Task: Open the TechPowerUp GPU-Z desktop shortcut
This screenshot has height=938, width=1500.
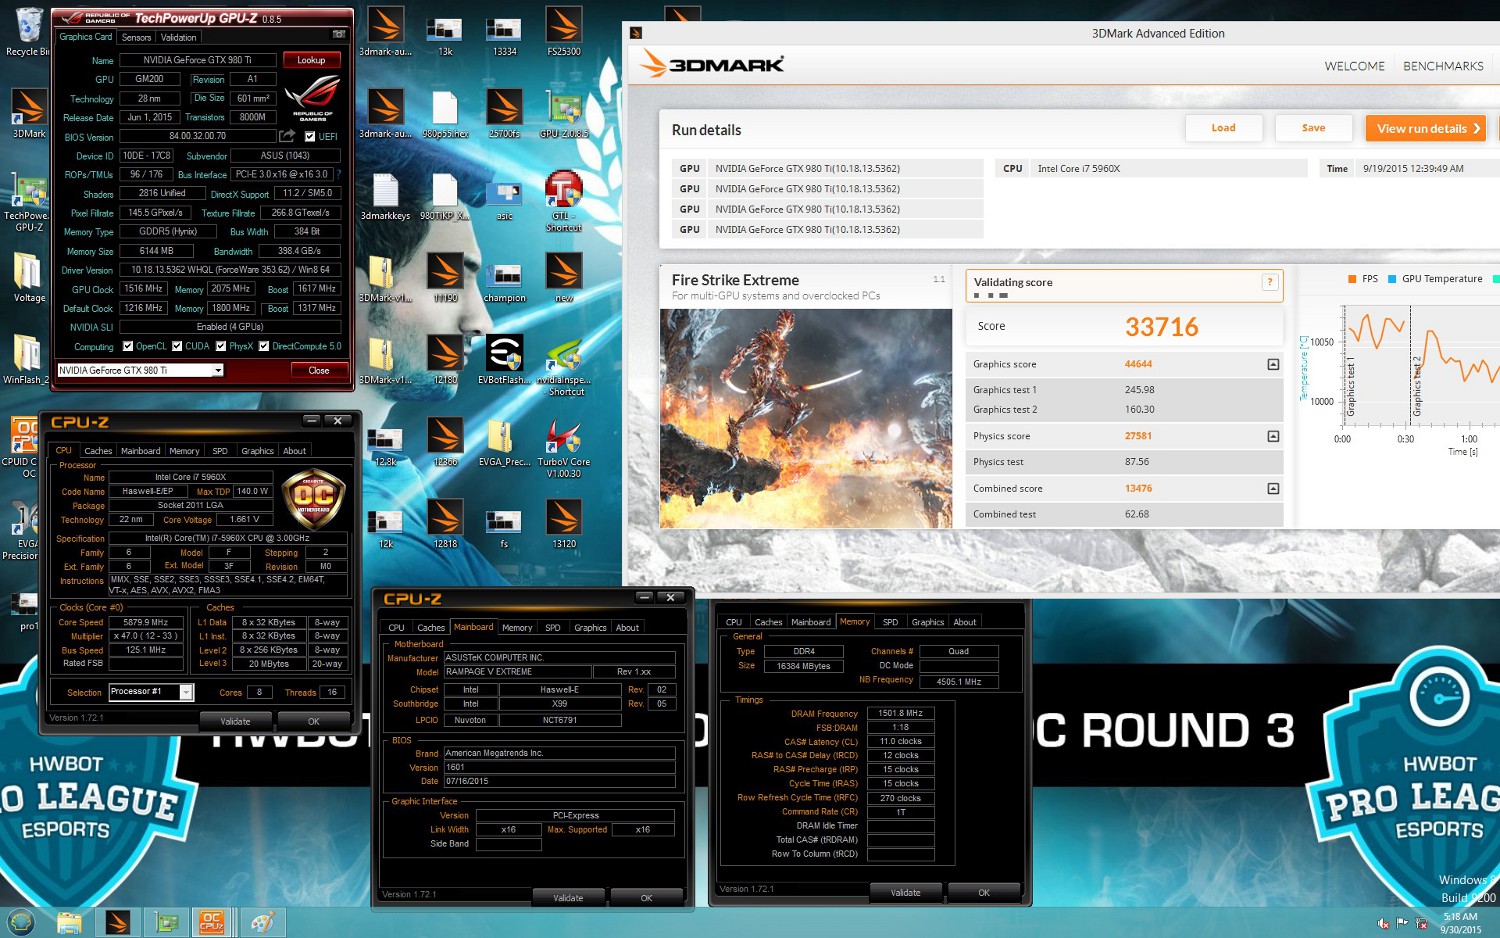Action: tap(29, 201)
